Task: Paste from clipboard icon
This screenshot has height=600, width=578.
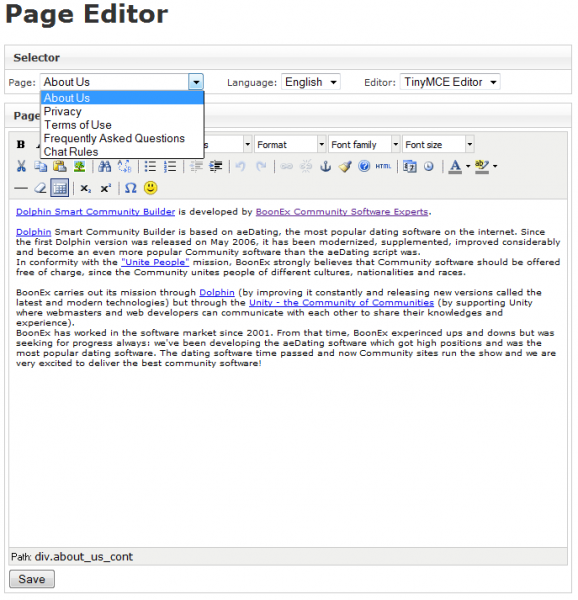Action: point(60,166)
